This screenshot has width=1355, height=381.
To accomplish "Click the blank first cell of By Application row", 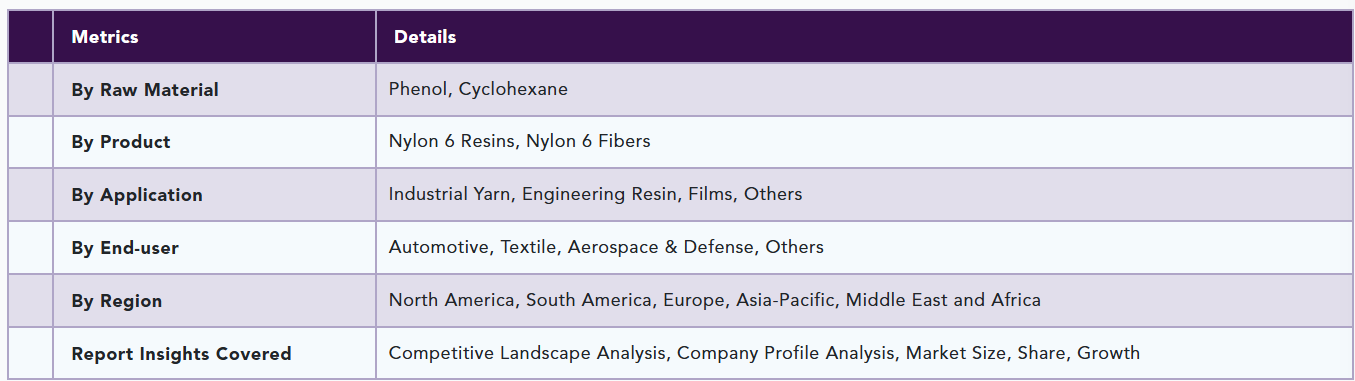I will pos(30,195).
